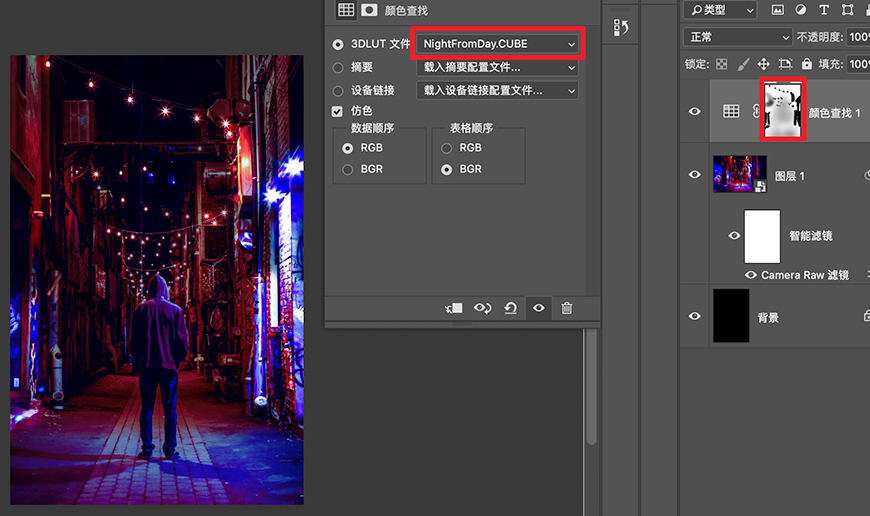Screen dimensions: 870x516
Task: Open the History panel icon
Action: pyautogui.click(x=620, y=28)
